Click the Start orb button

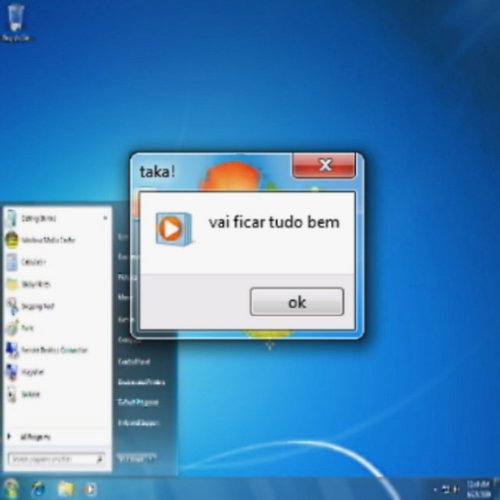point(11,489)
